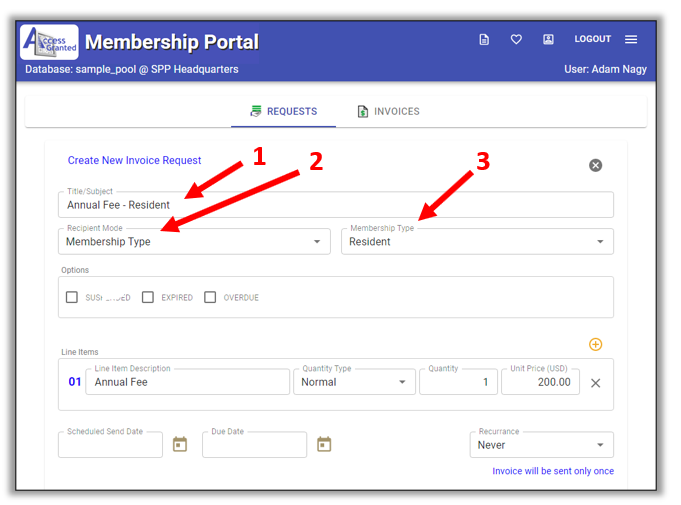Click the Access Granted logo

49,42
